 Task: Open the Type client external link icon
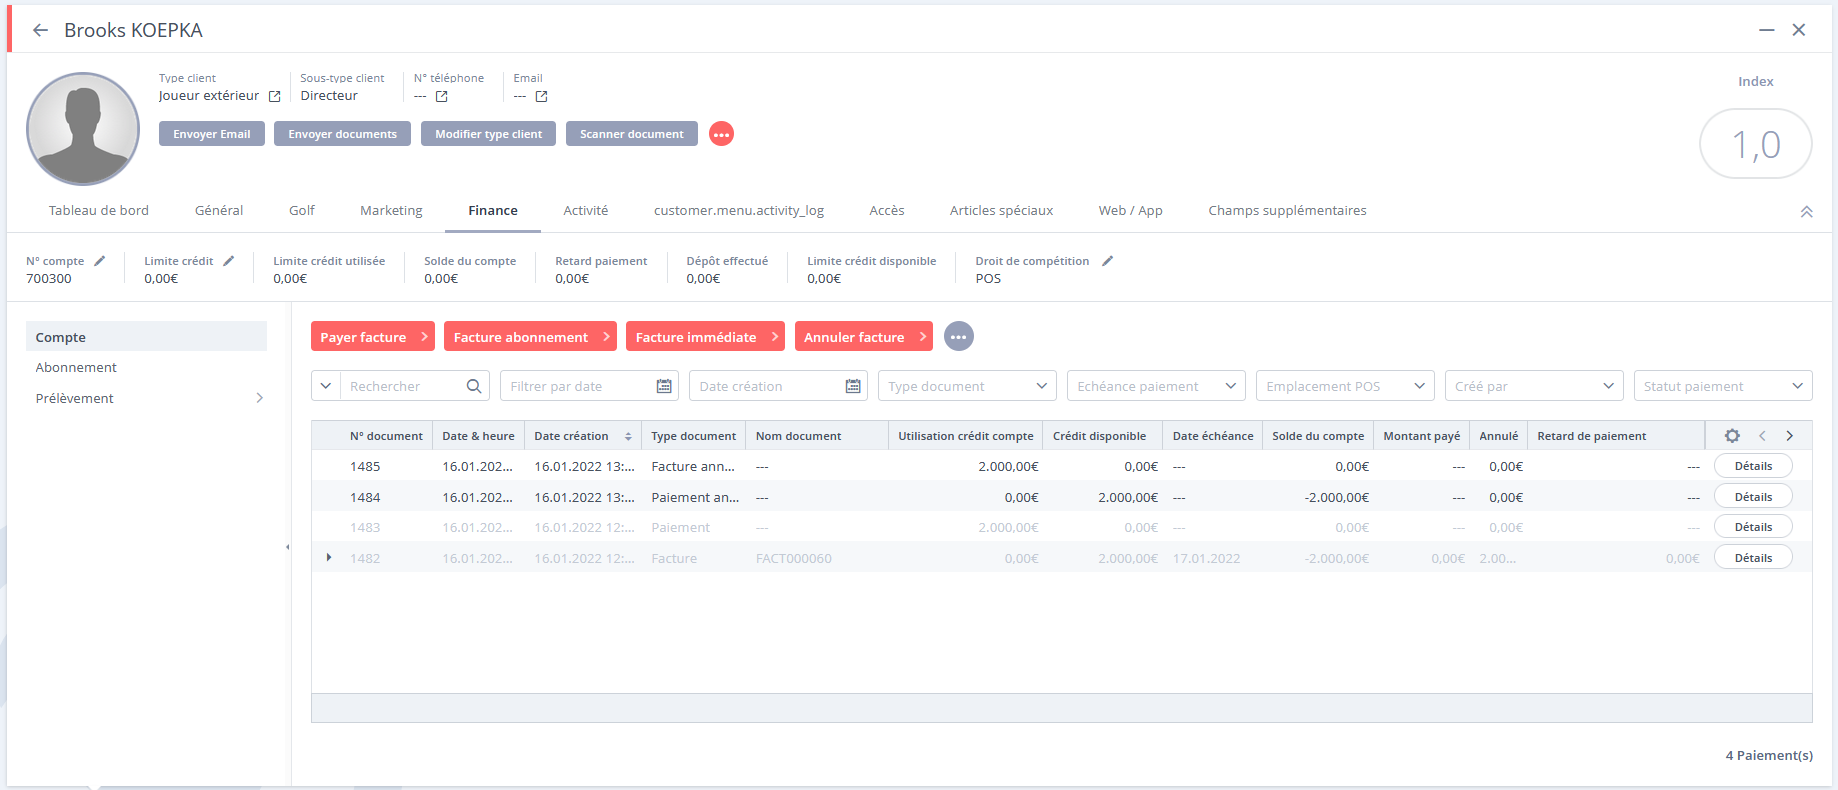pos(274,96)
